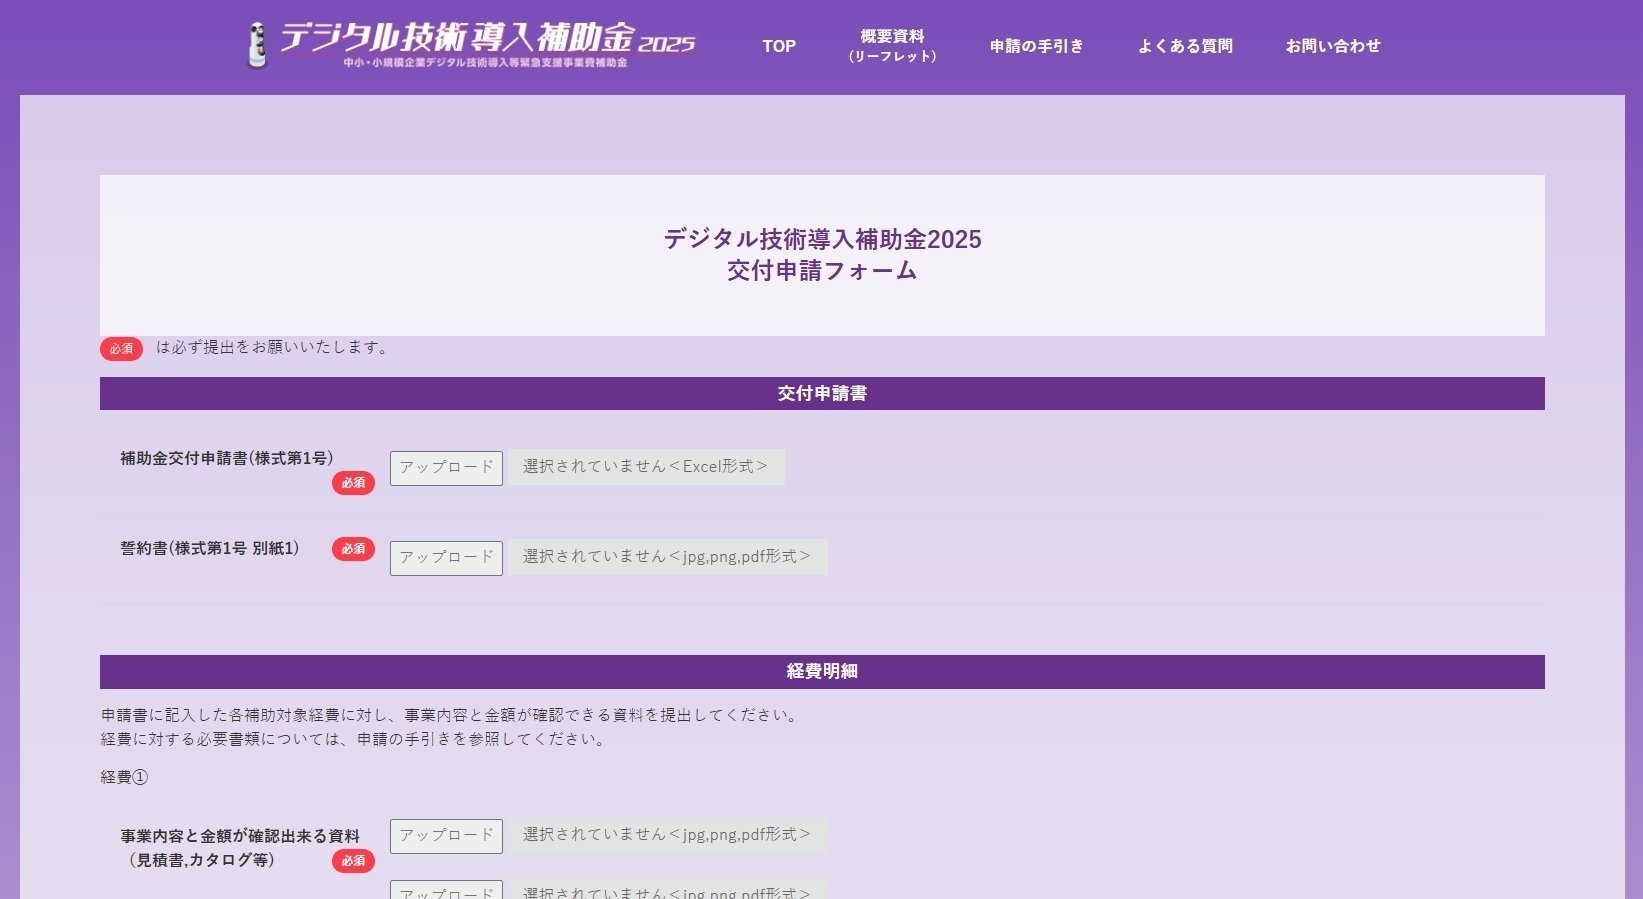Click 誓約書(様式第1号 別紙1) label
1643x899 pixels.
[x=210, y=548]
